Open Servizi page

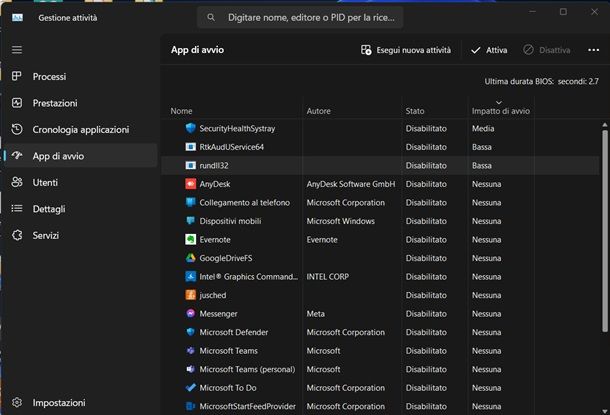click(81, 235)
